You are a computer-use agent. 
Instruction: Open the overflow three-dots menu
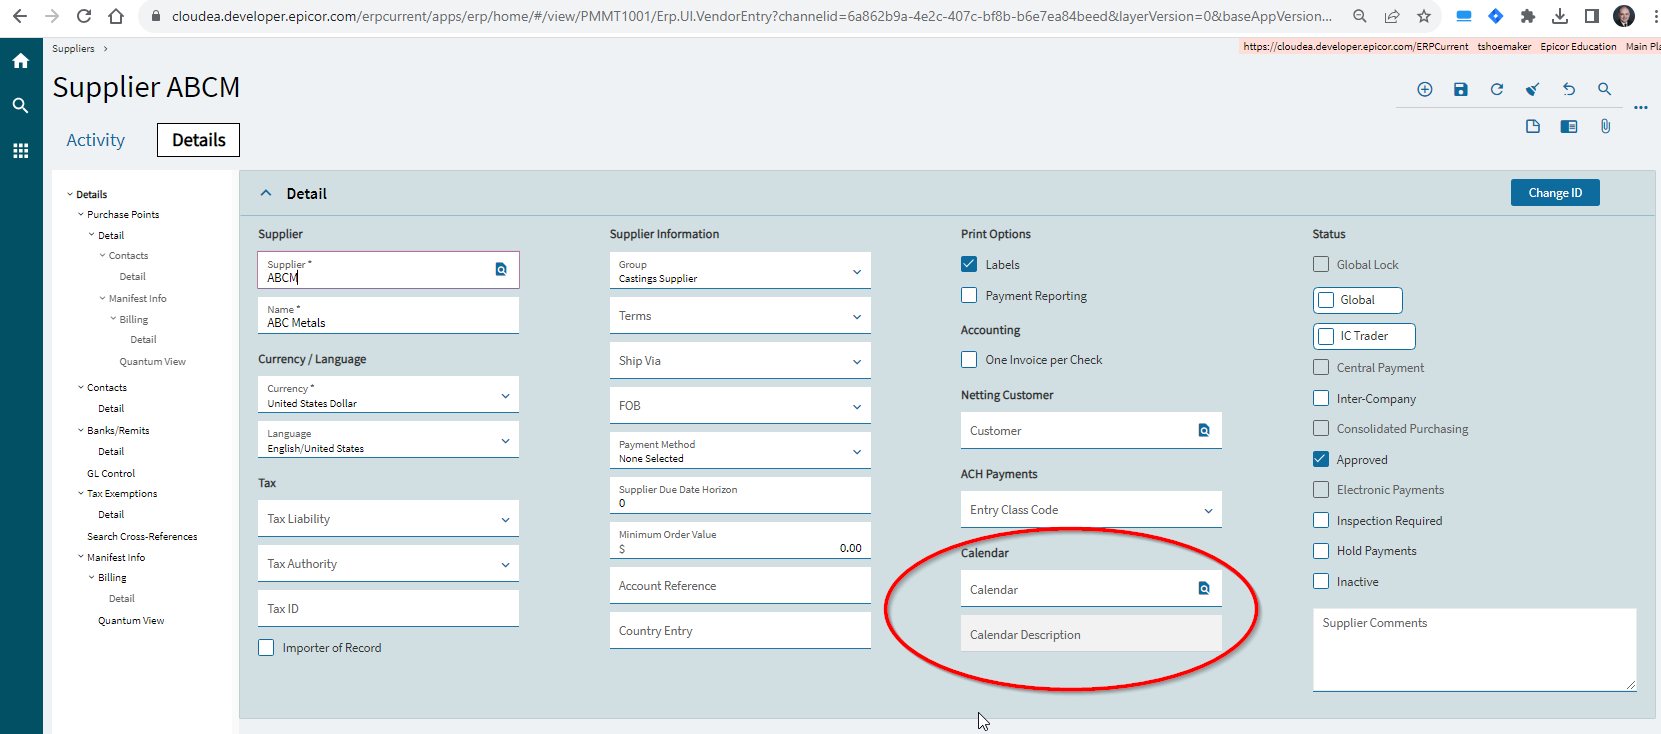coord(1641,107)
